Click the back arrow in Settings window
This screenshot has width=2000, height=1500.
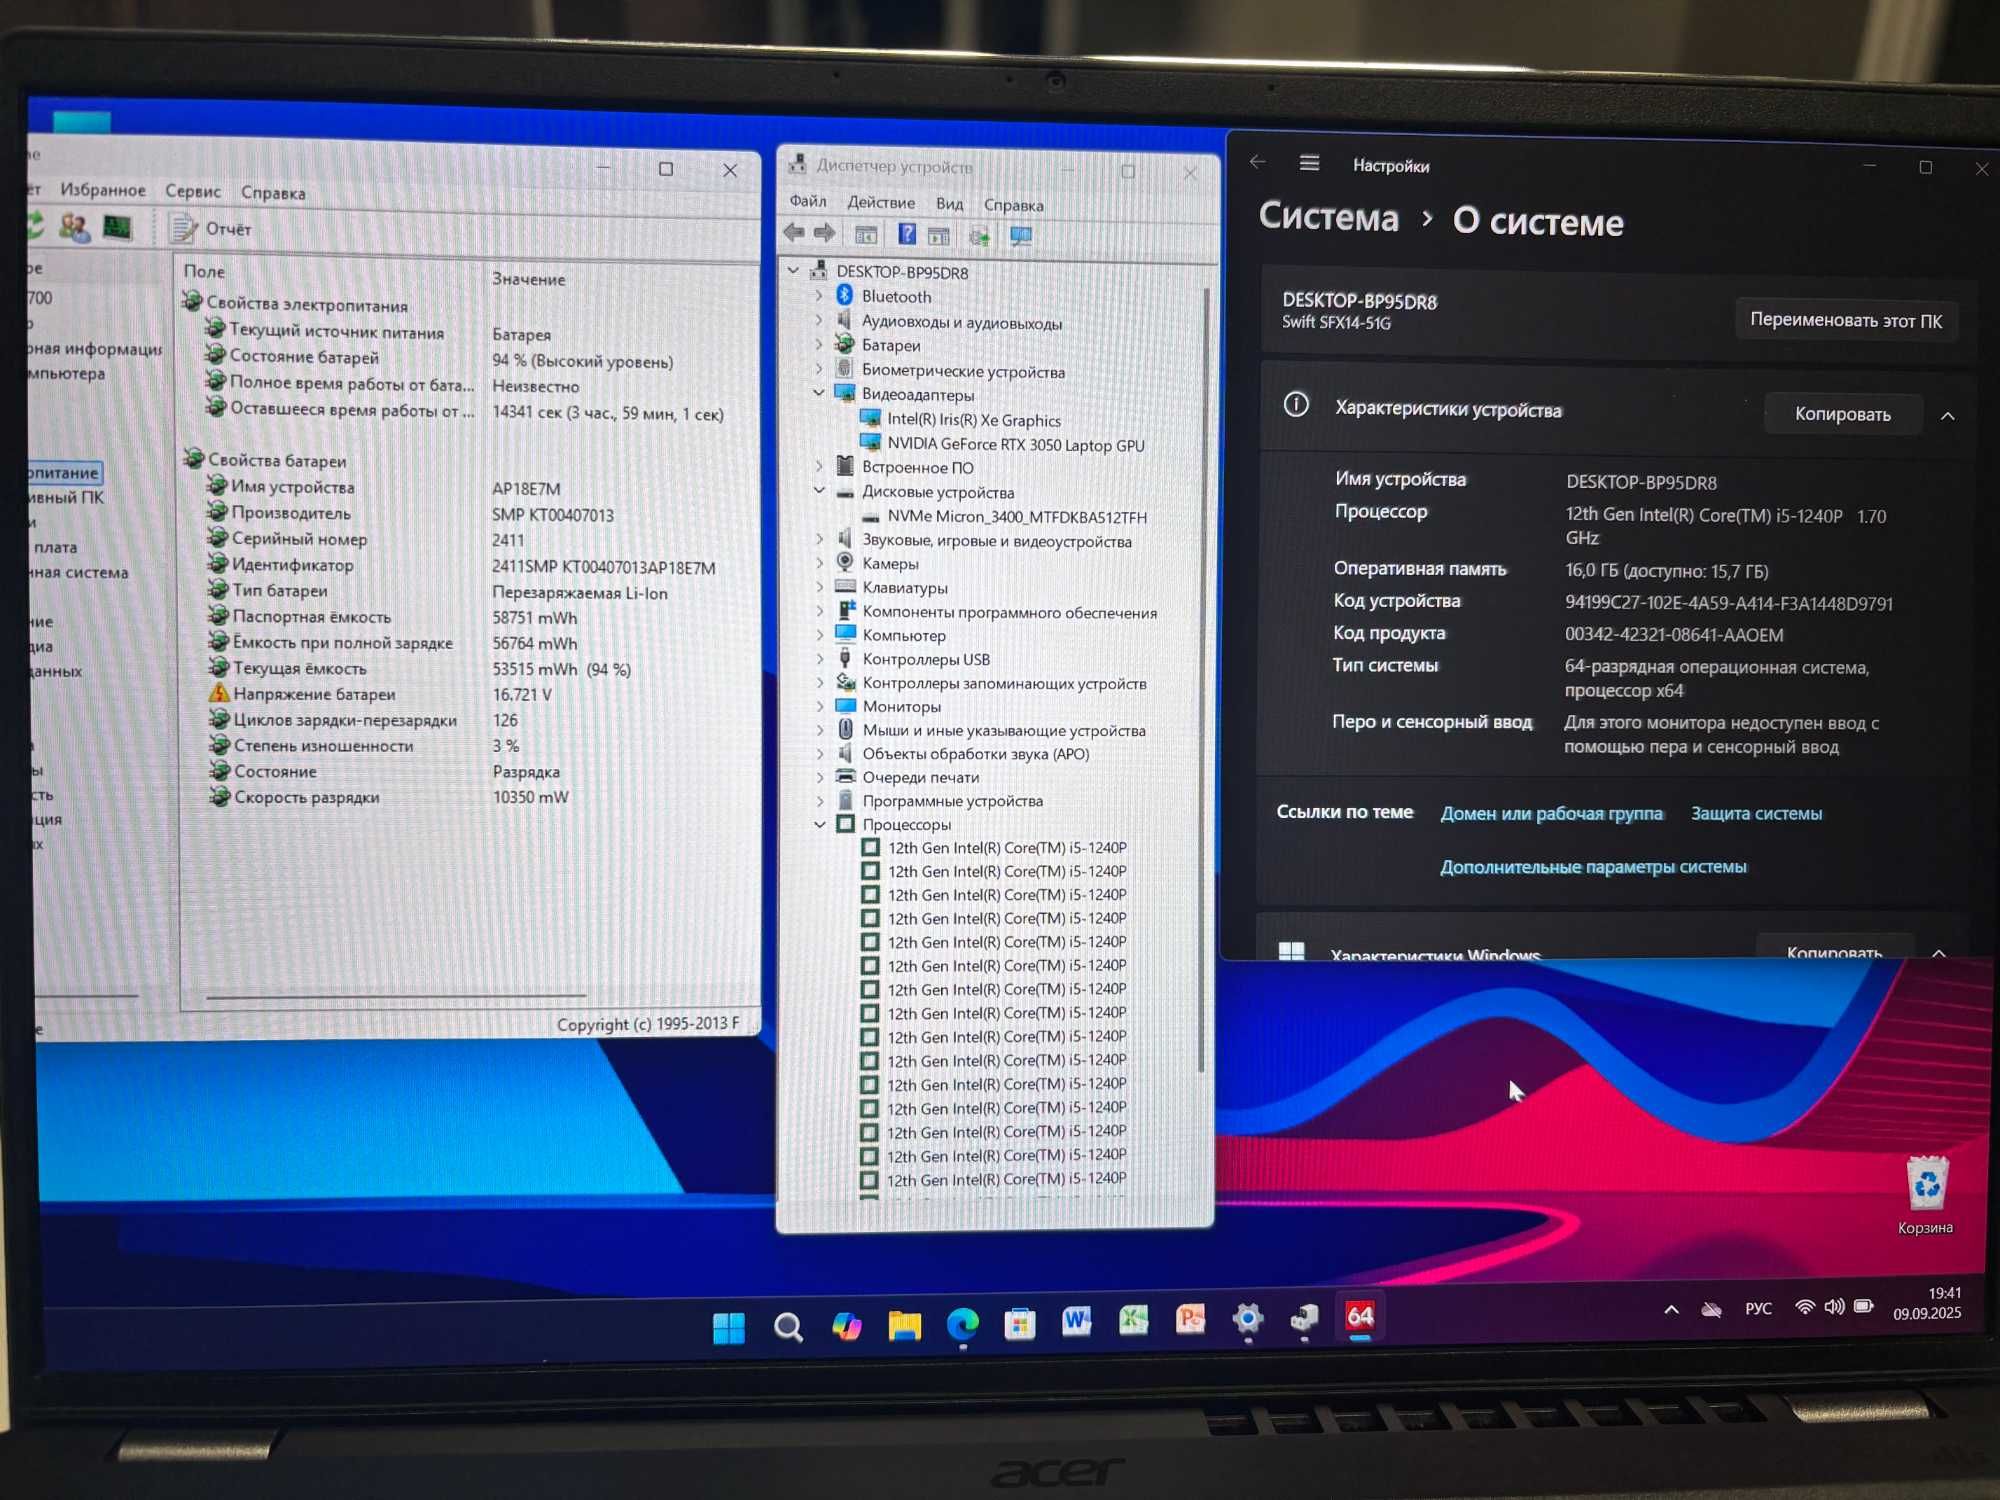click(1258, 163)
